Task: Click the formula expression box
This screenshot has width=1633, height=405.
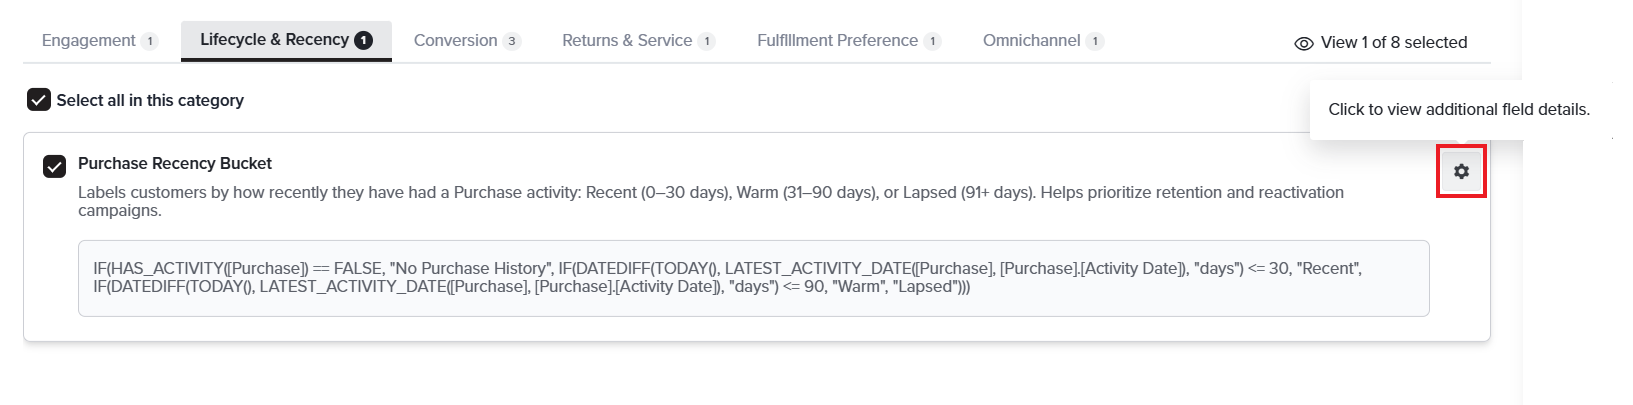Action: [753, 278]
